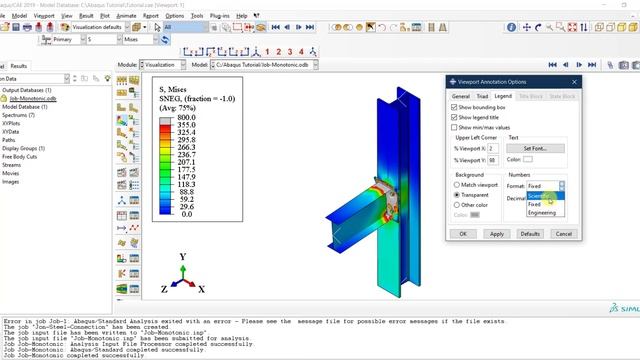This screenshot has height=360, width=640.
Task: Click the Defaults button
Action: [x=530, y=234]
